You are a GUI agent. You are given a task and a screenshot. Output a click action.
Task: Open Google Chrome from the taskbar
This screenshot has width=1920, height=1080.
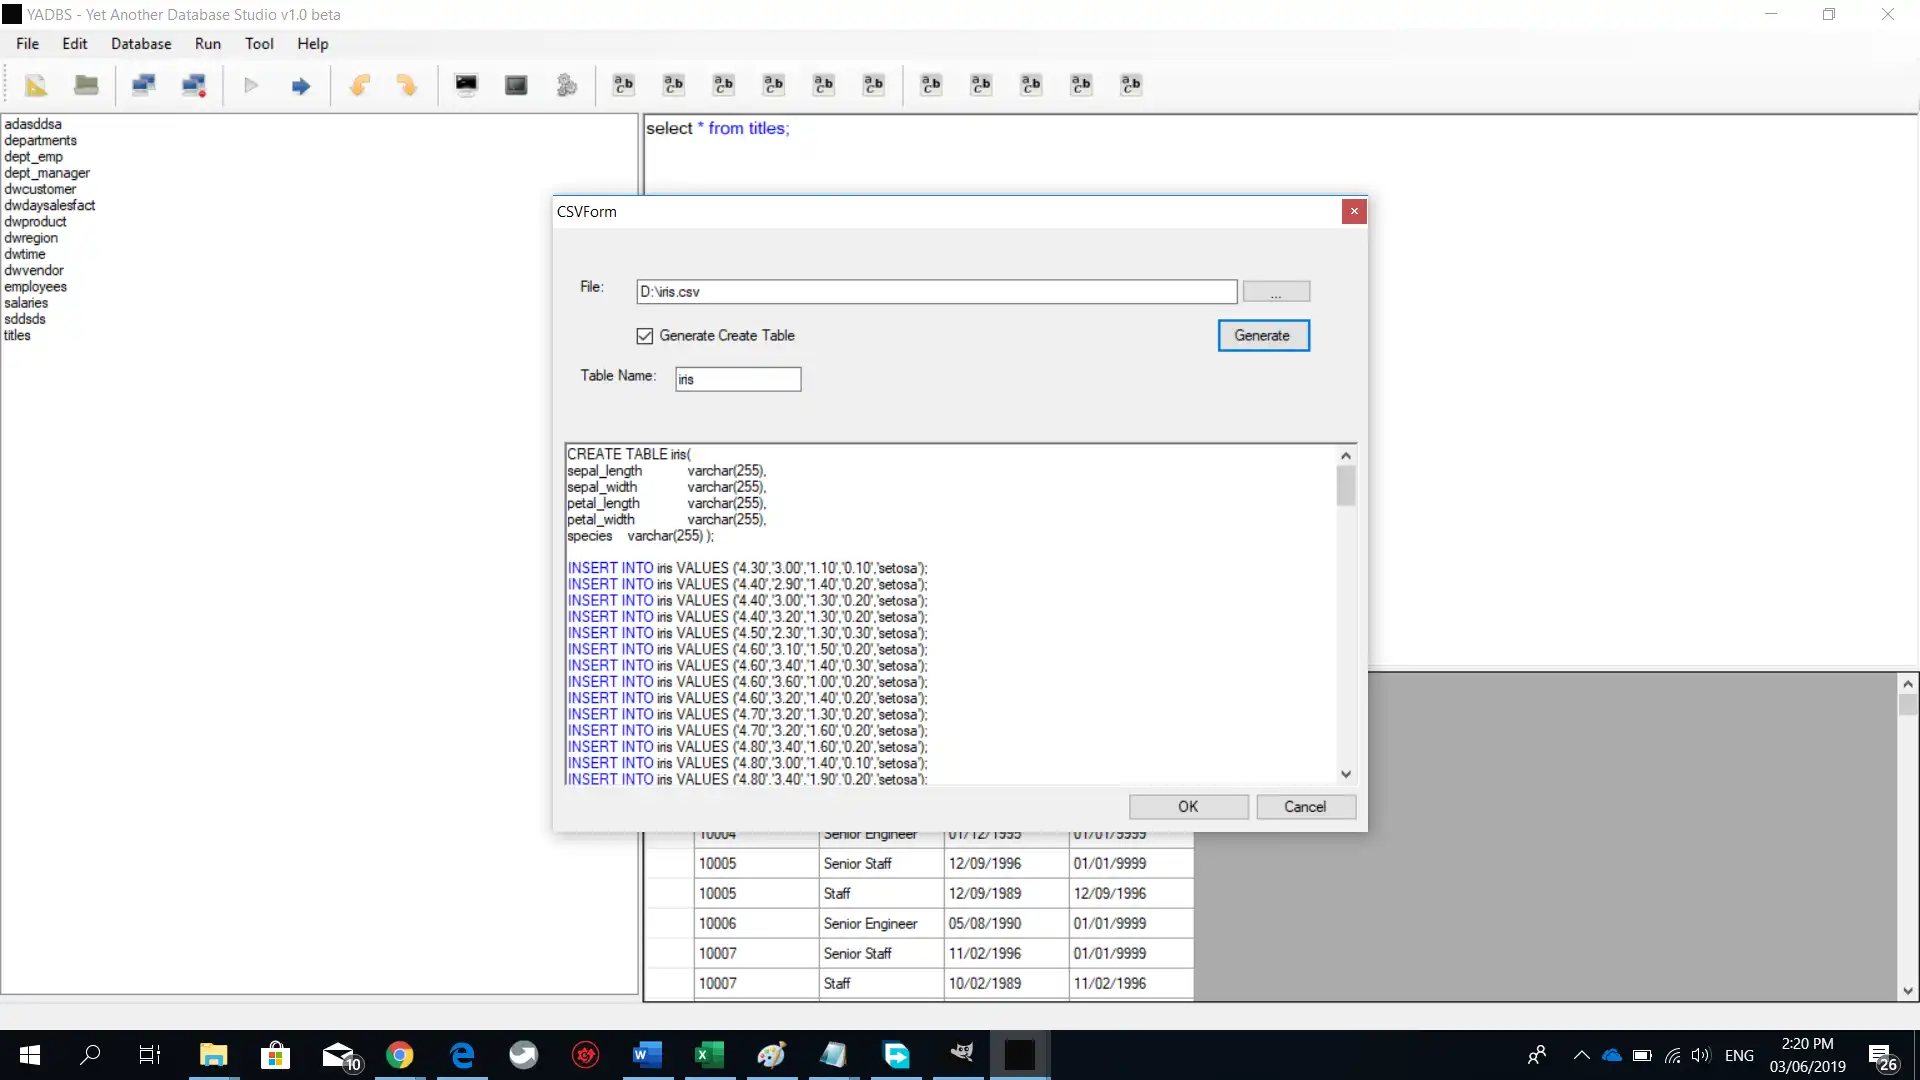(400, 1055)
